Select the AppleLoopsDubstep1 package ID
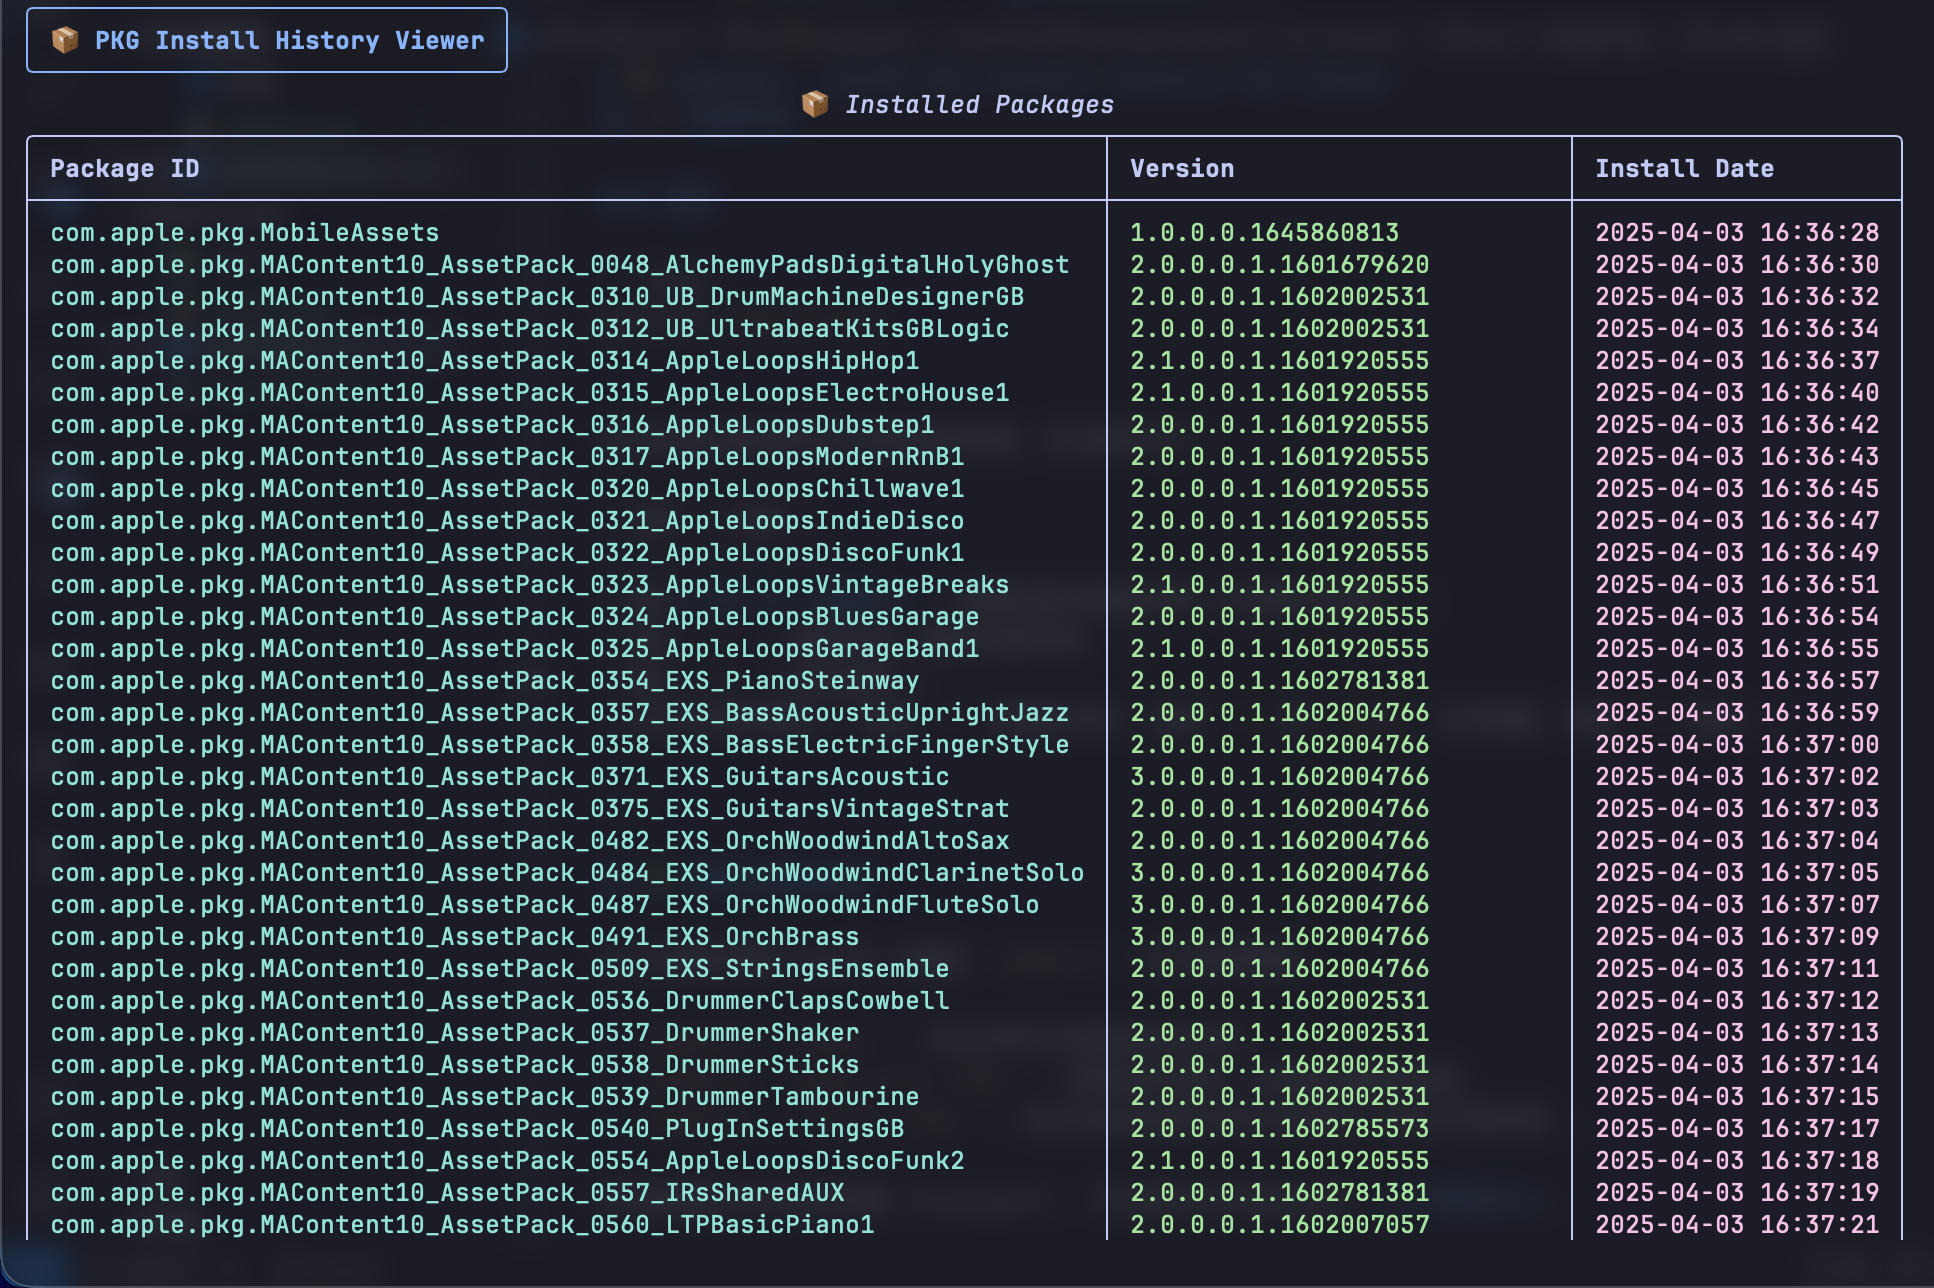 [492, 424]
